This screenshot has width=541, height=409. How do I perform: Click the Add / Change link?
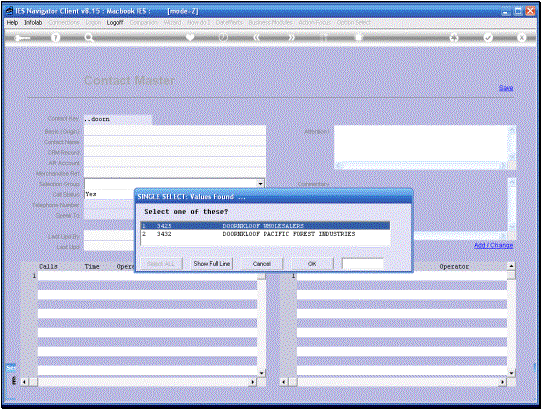click(x=493, y=245)
